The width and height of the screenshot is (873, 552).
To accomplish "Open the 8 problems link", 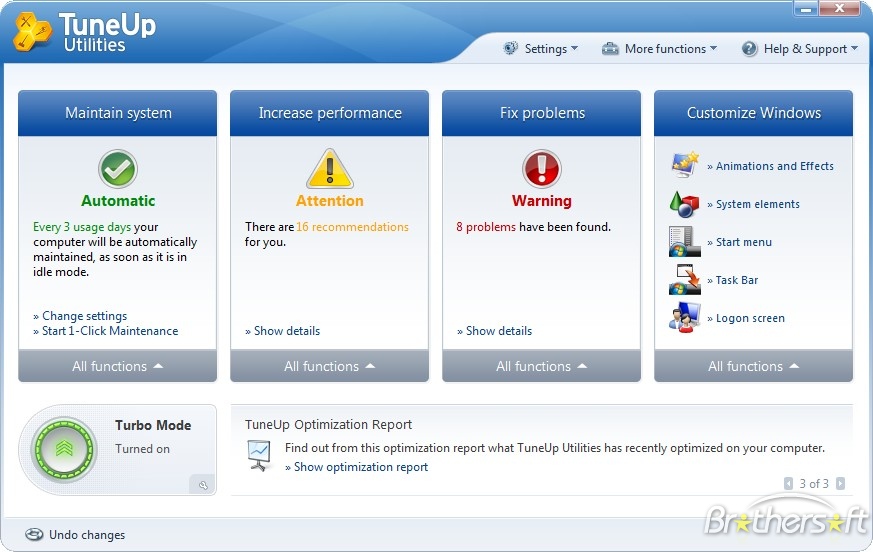I will (486, 227).
